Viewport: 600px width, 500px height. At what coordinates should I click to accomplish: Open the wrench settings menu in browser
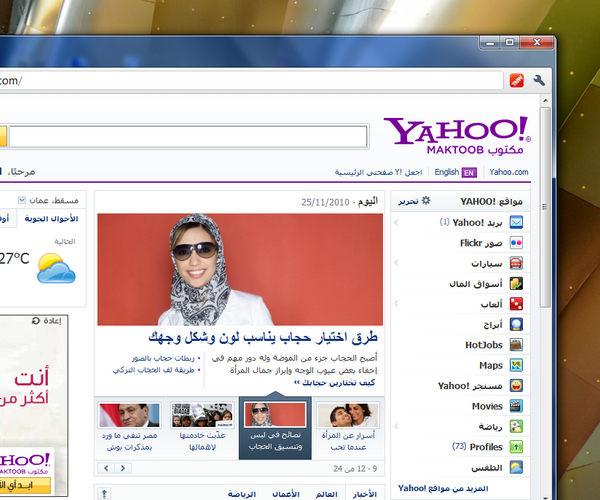539,80
